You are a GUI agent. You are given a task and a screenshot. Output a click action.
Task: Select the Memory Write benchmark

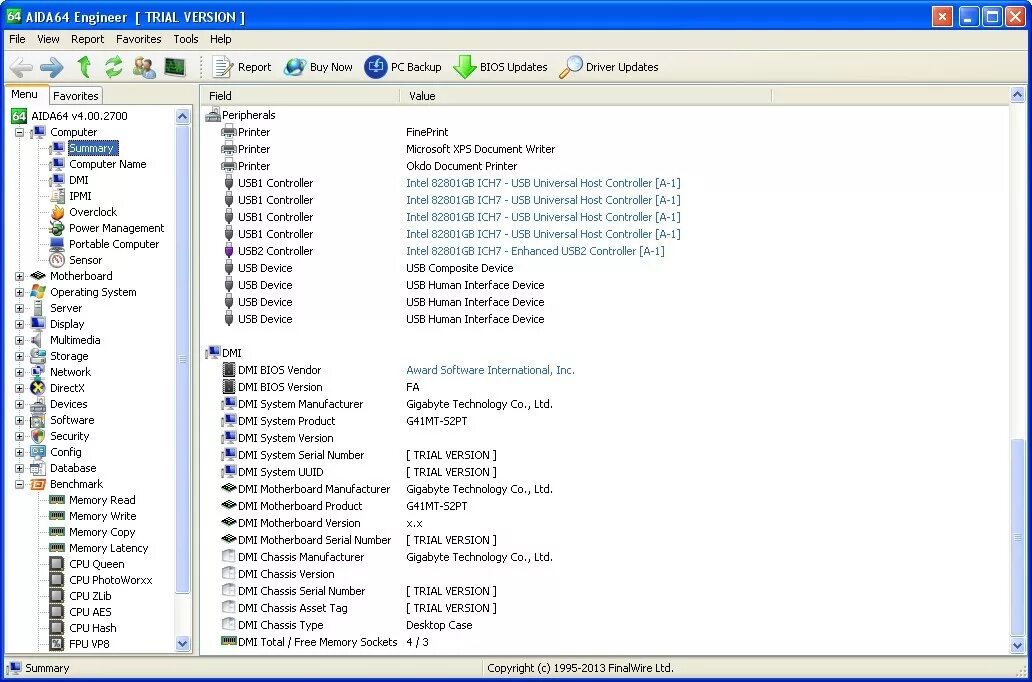pos(103,516)
